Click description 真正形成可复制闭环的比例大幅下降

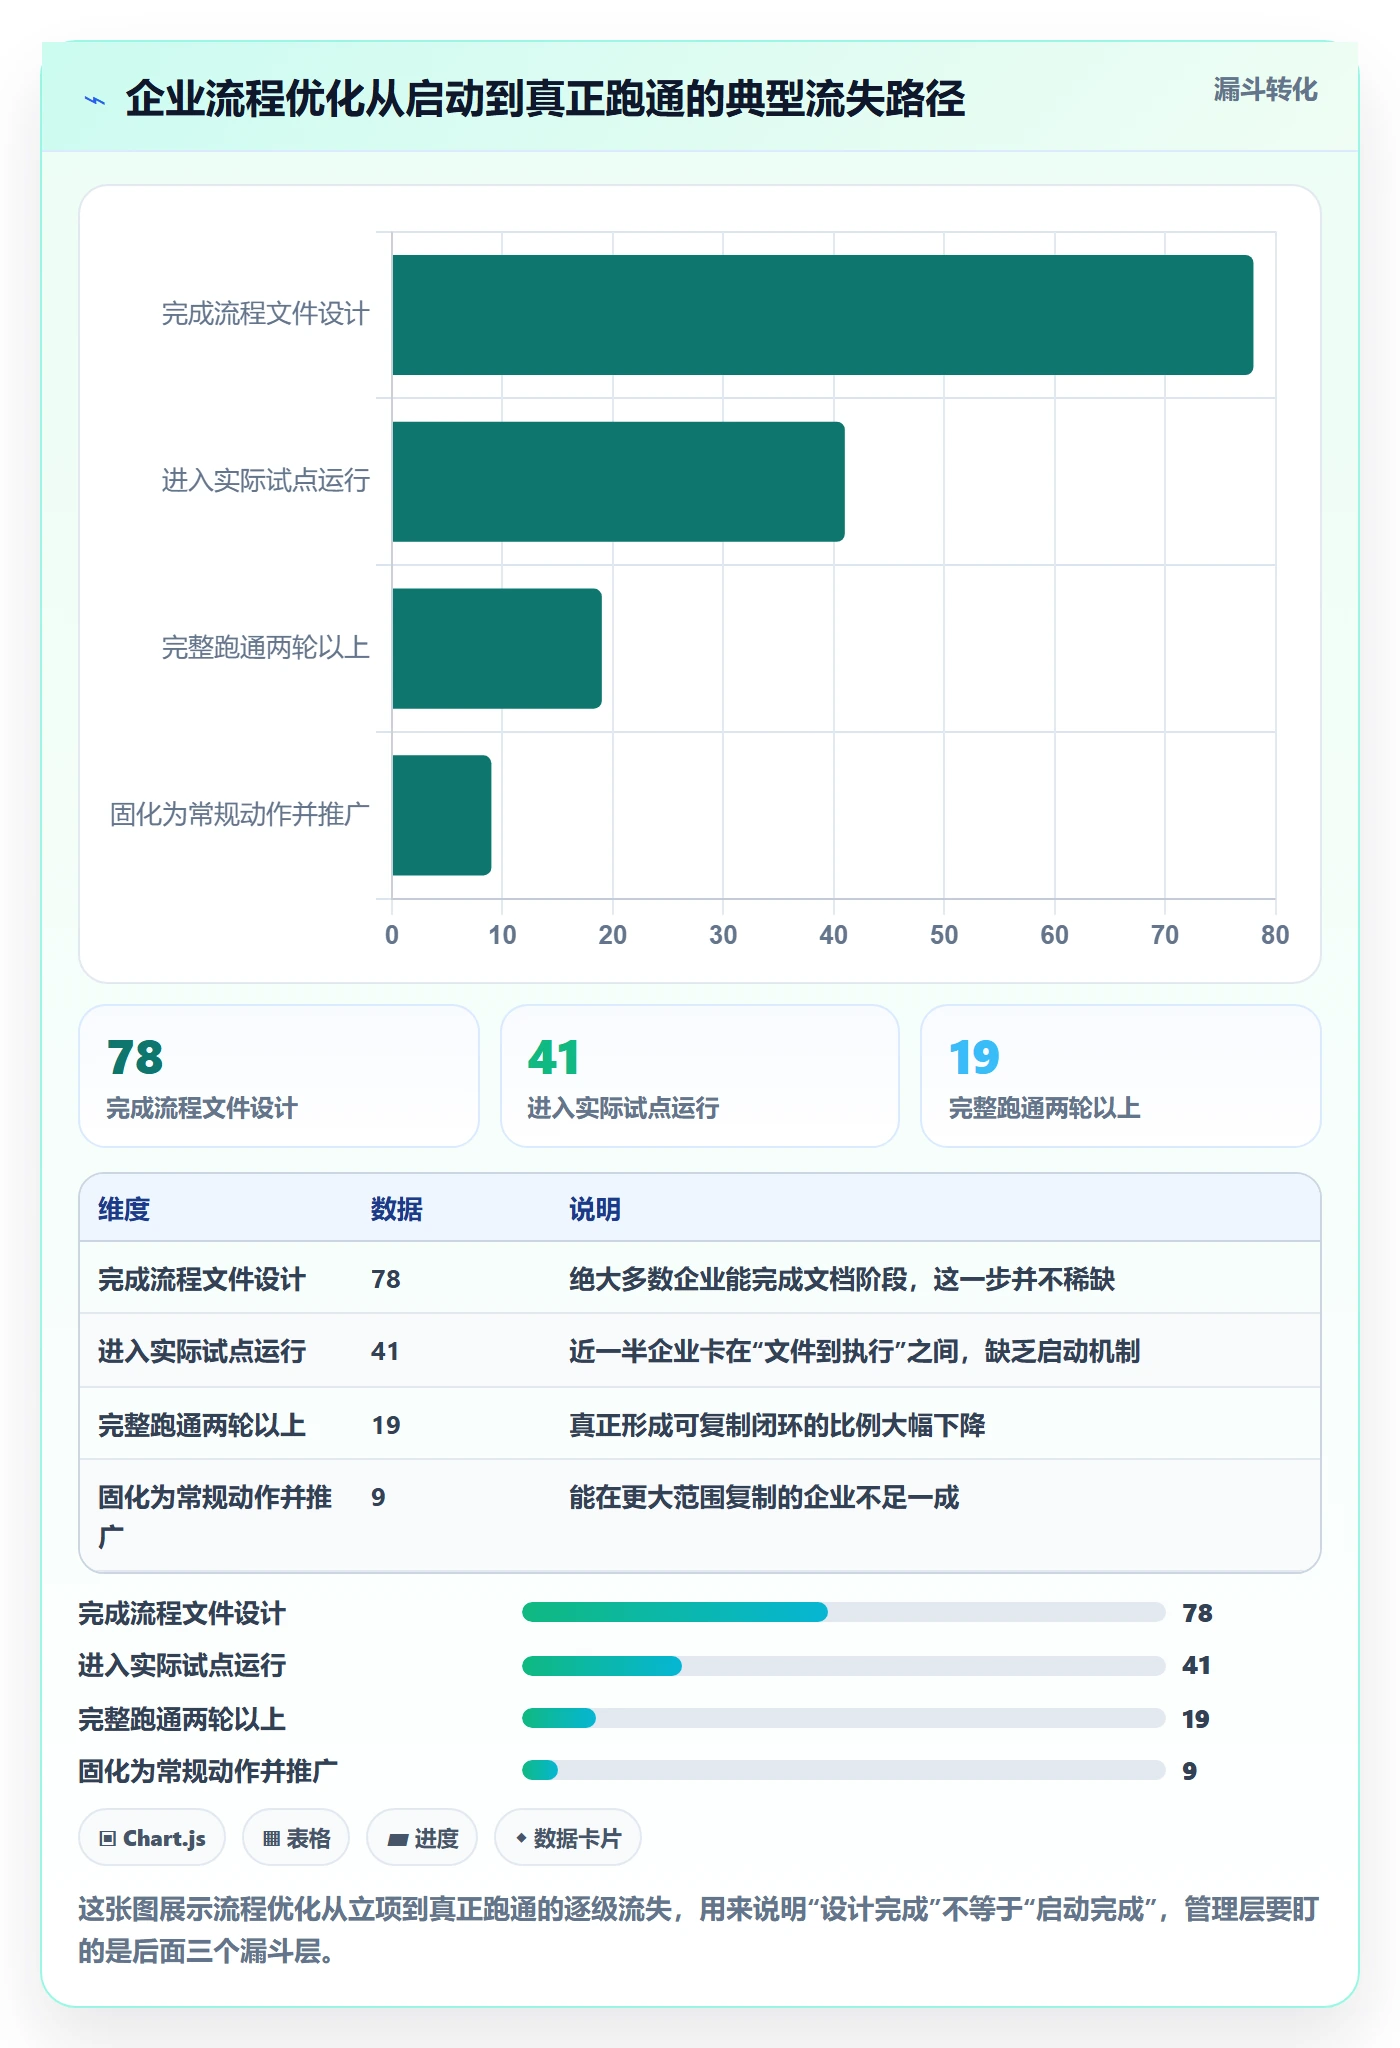click(777, 1425)
